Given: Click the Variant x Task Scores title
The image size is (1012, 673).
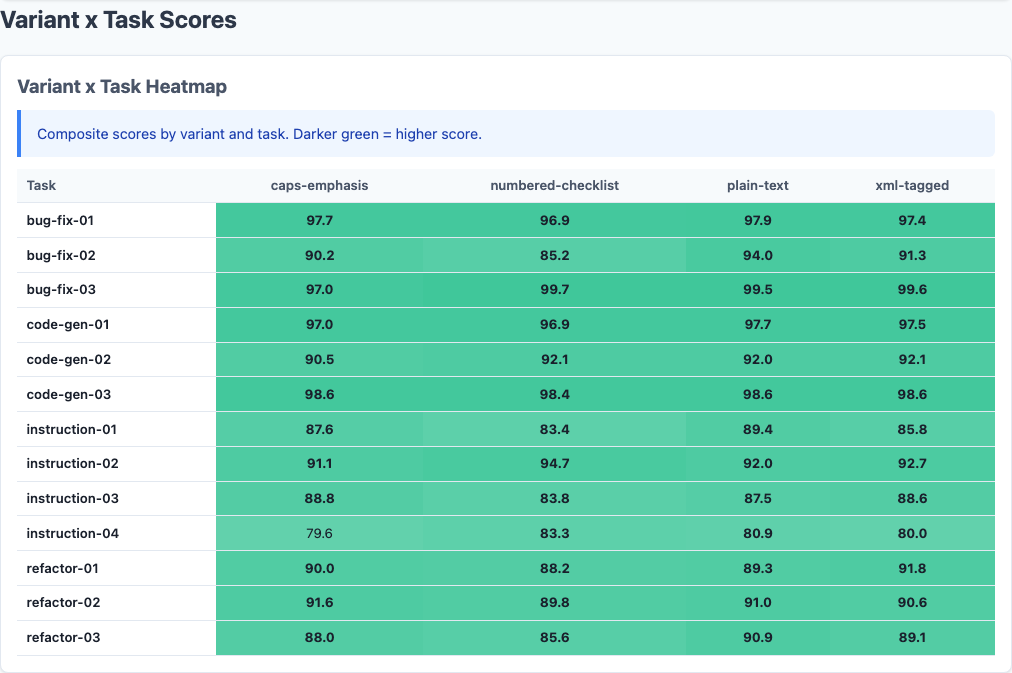Looking at the screenshot, I should click(x=118, y=19).
